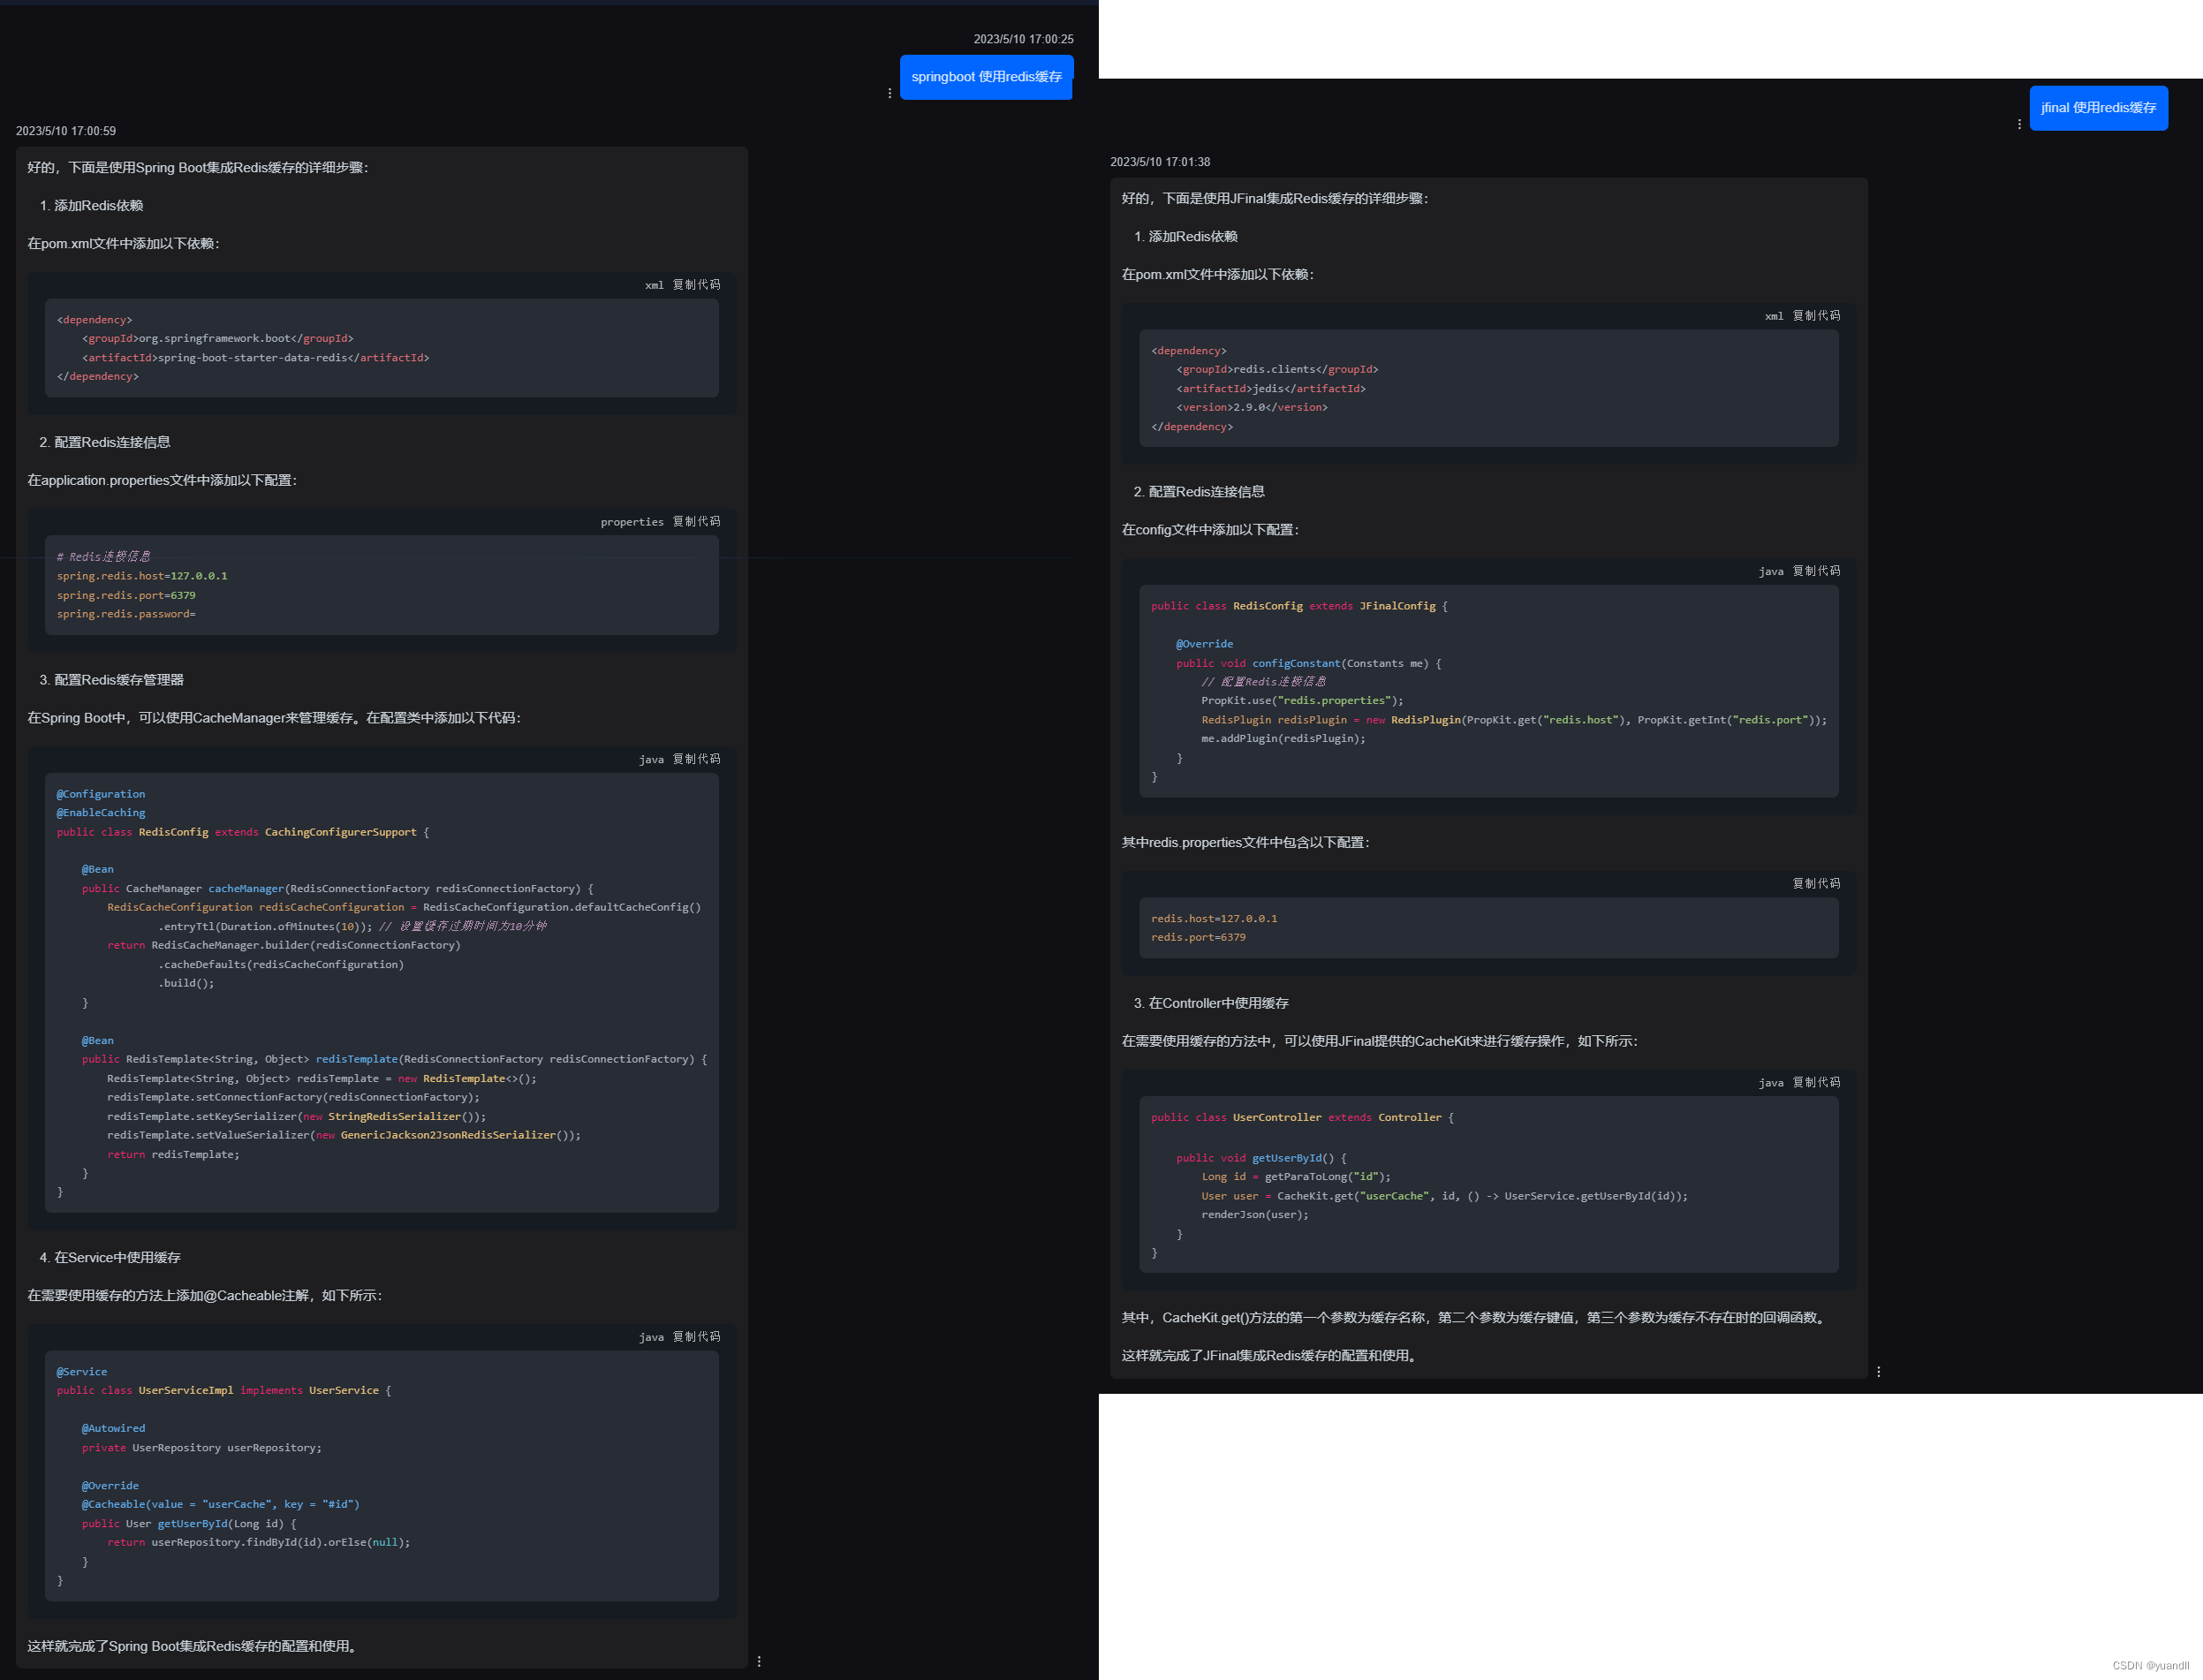Click 'renderJson(user);' code line
The image size is (2203, 1680).
(x=1254, y=1215)
